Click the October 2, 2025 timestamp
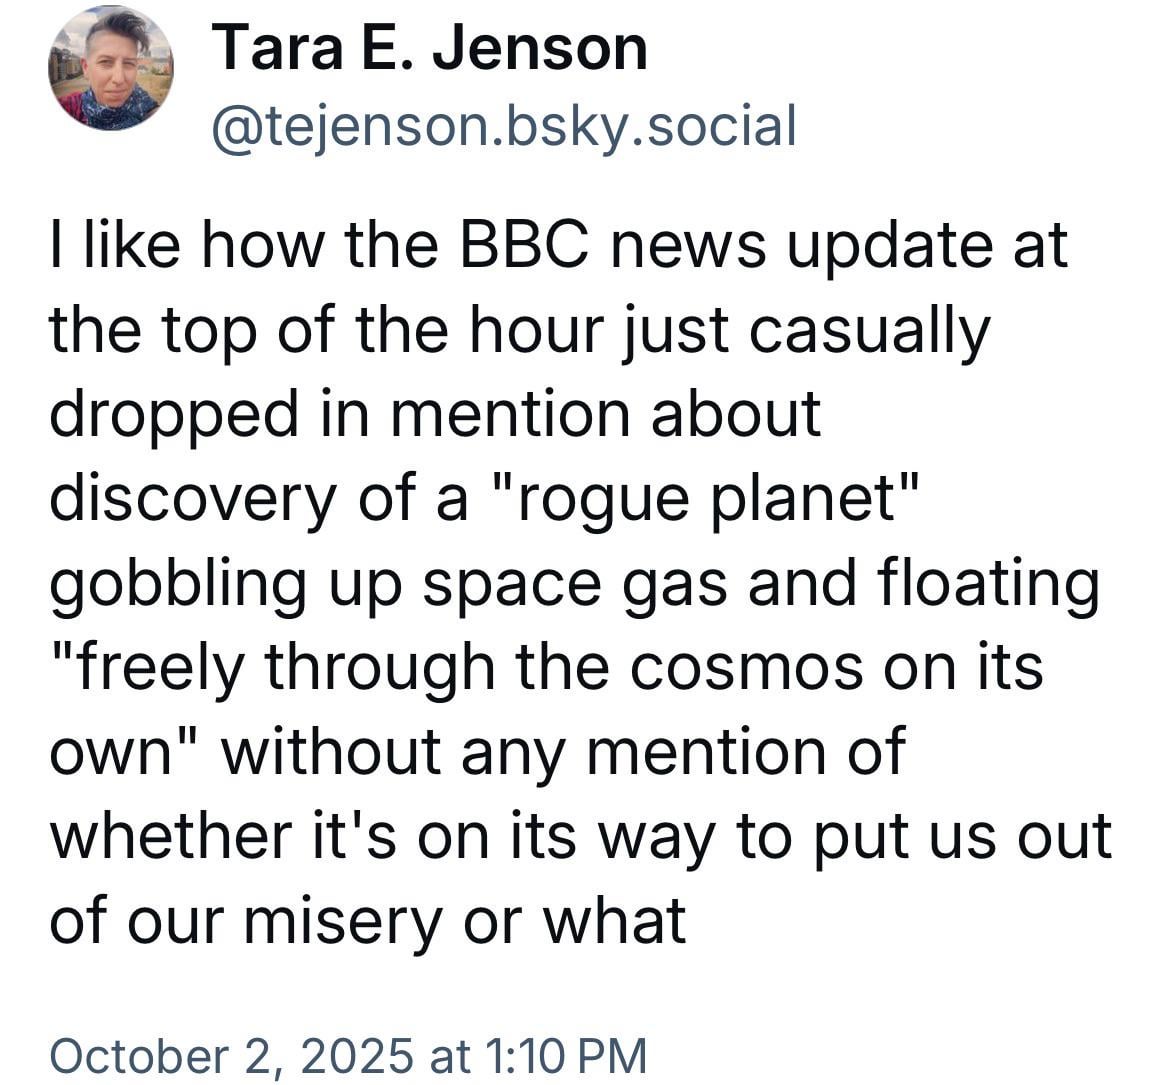Screen dimensions: 1170x1085 (230, 1055)
